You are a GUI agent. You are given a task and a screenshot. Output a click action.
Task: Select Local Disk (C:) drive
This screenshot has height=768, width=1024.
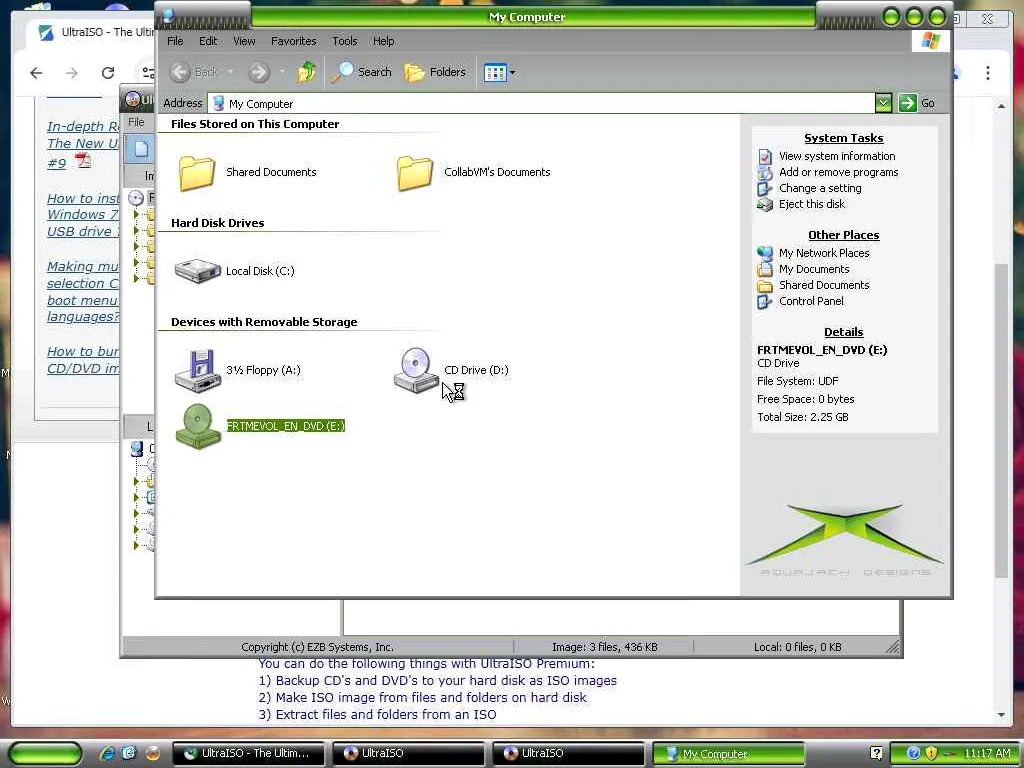[x=235, y=270]
